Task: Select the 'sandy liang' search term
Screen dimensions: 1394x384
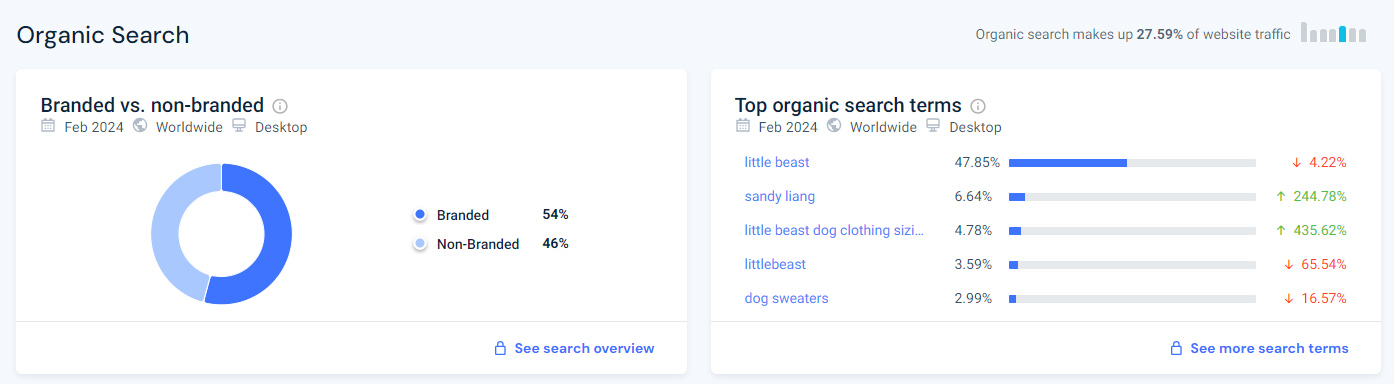Action: [779, 196]
